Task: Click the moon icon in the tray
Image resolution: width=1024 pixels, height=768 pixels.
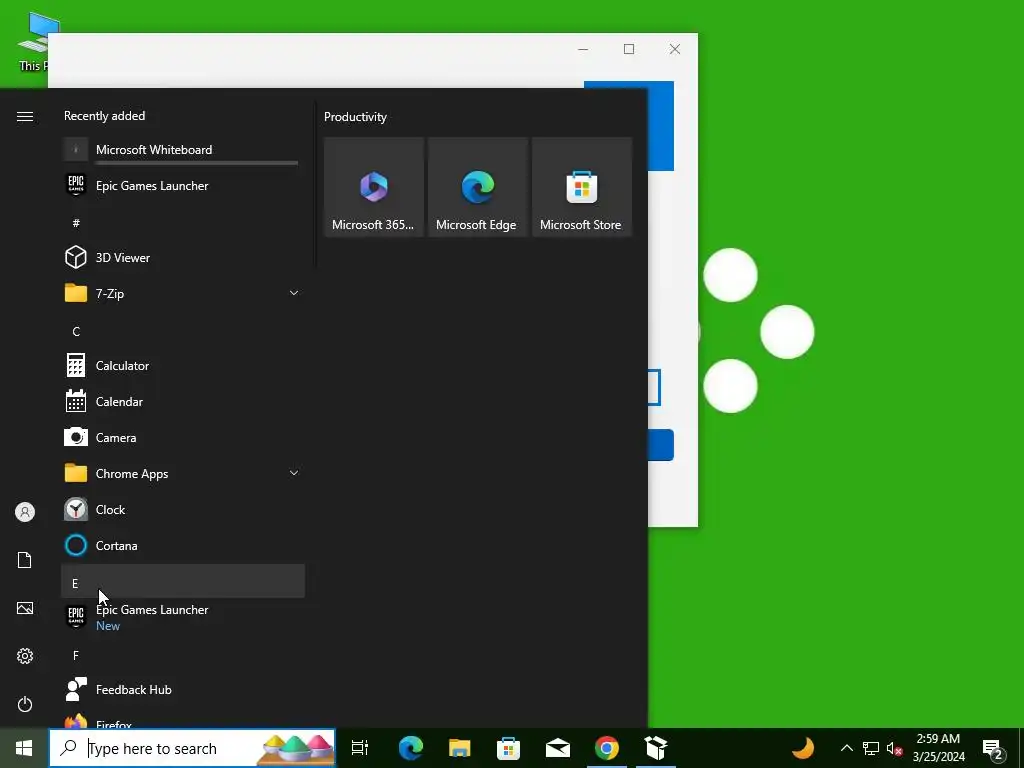Action: (803, 748)
